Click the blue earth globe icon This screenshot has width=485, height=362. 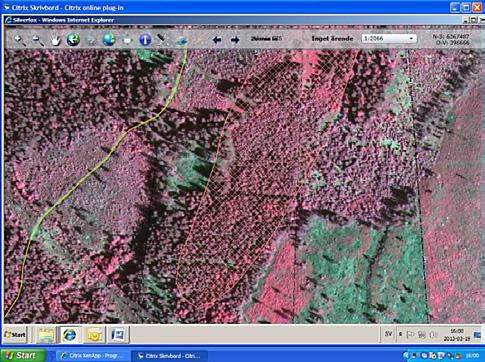tap(109, 40)
